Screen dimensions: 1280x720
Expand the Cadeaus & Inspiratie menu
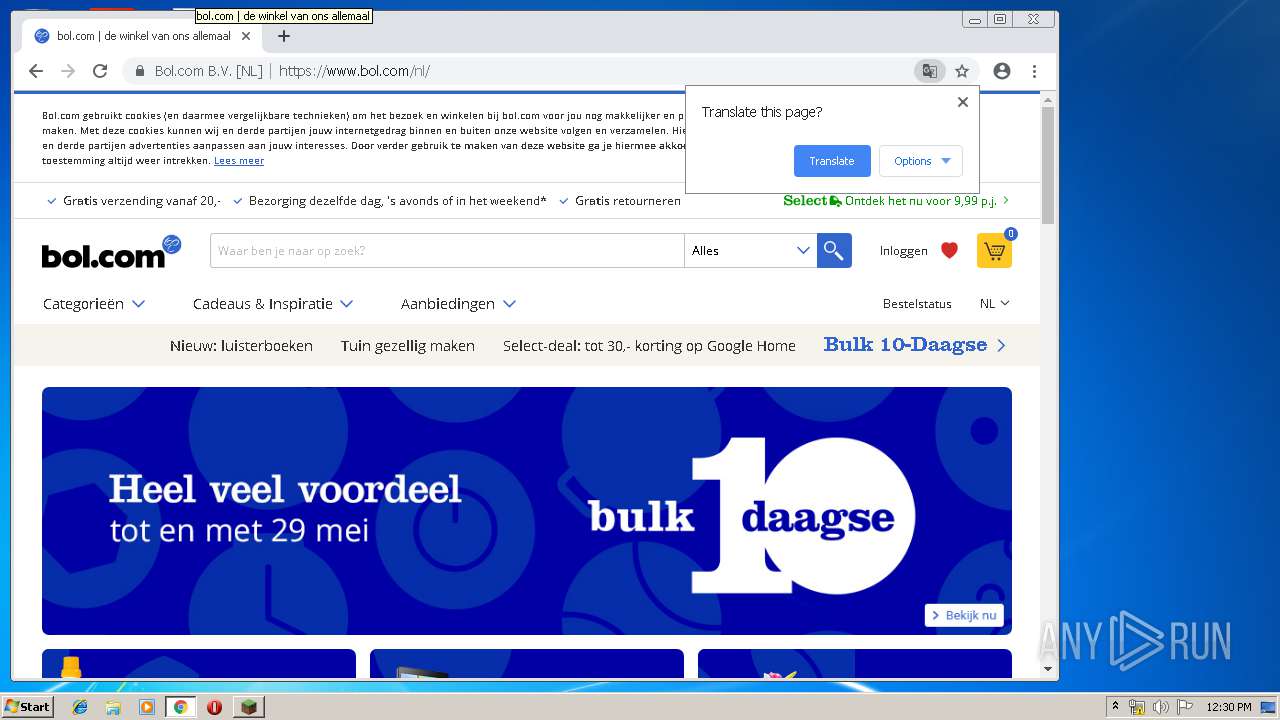(273, 304)
